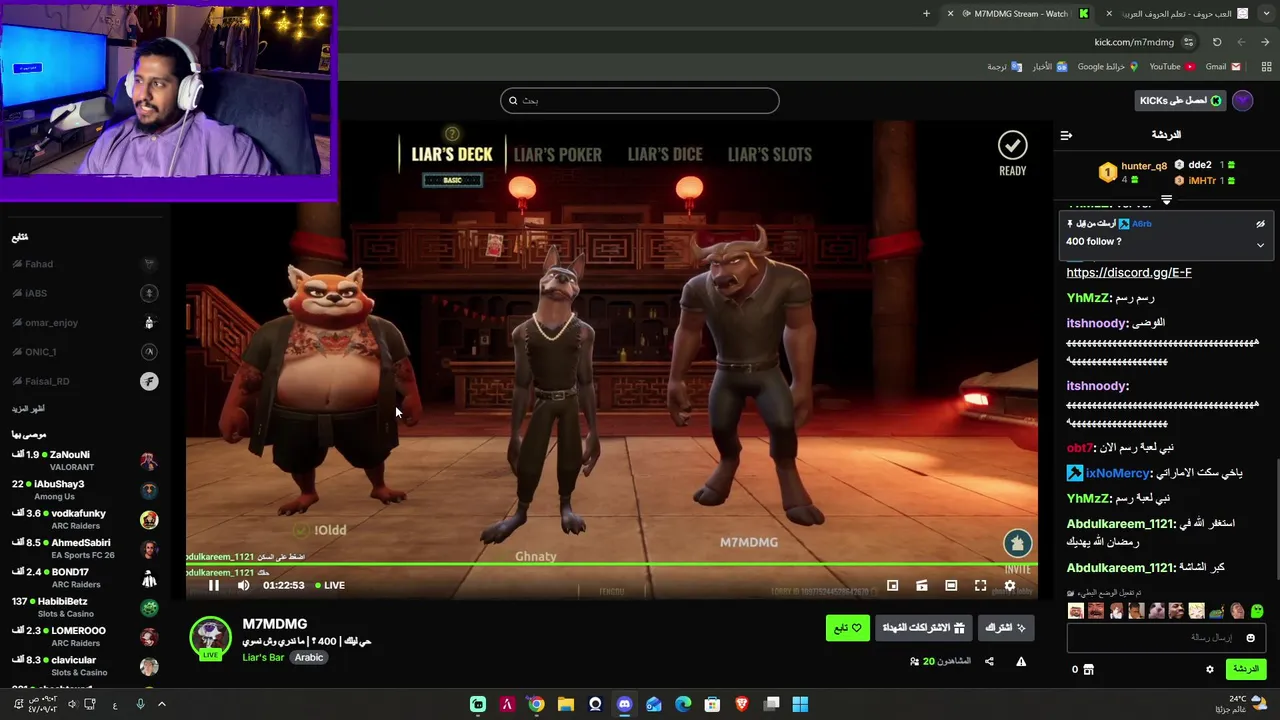The width and height of the screenshot is (1280, 720).
Task: Click the Kick search field
Action: tap(640, 100)
